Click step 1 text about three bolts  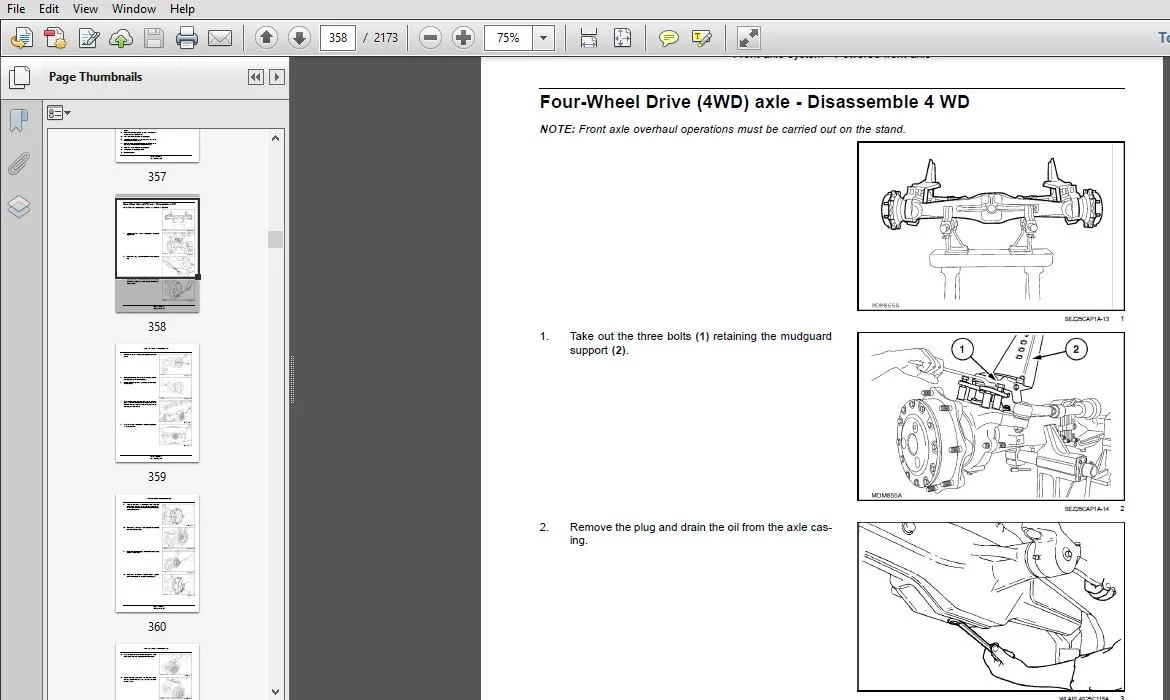(701, 343)
